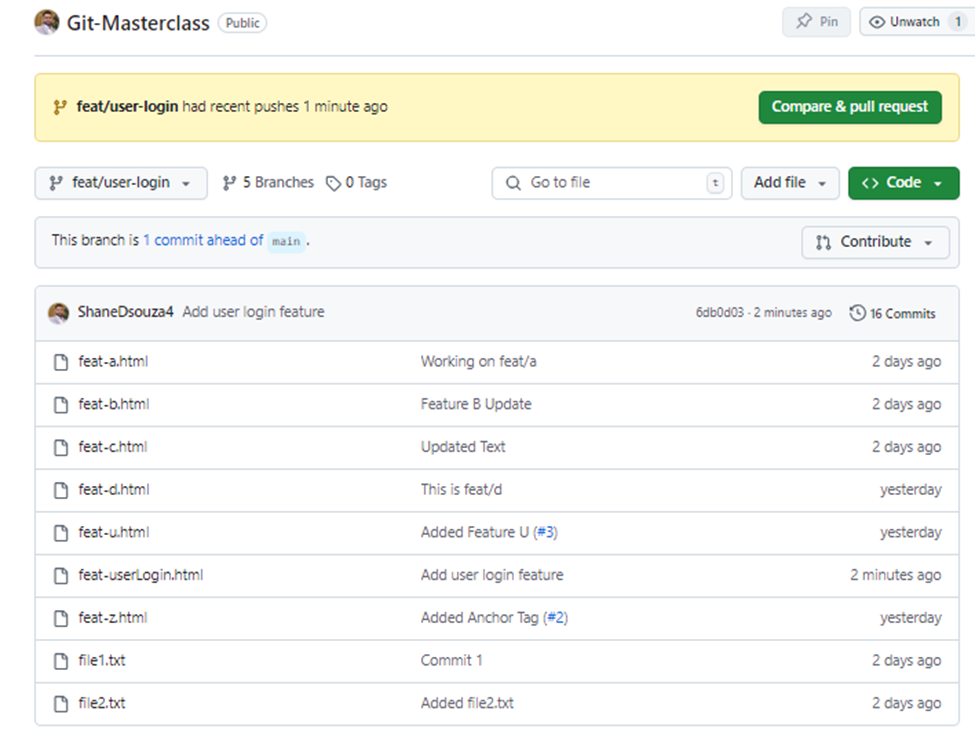Click the main branch label link
Screen dimensions: 975x733
[286, 241]
